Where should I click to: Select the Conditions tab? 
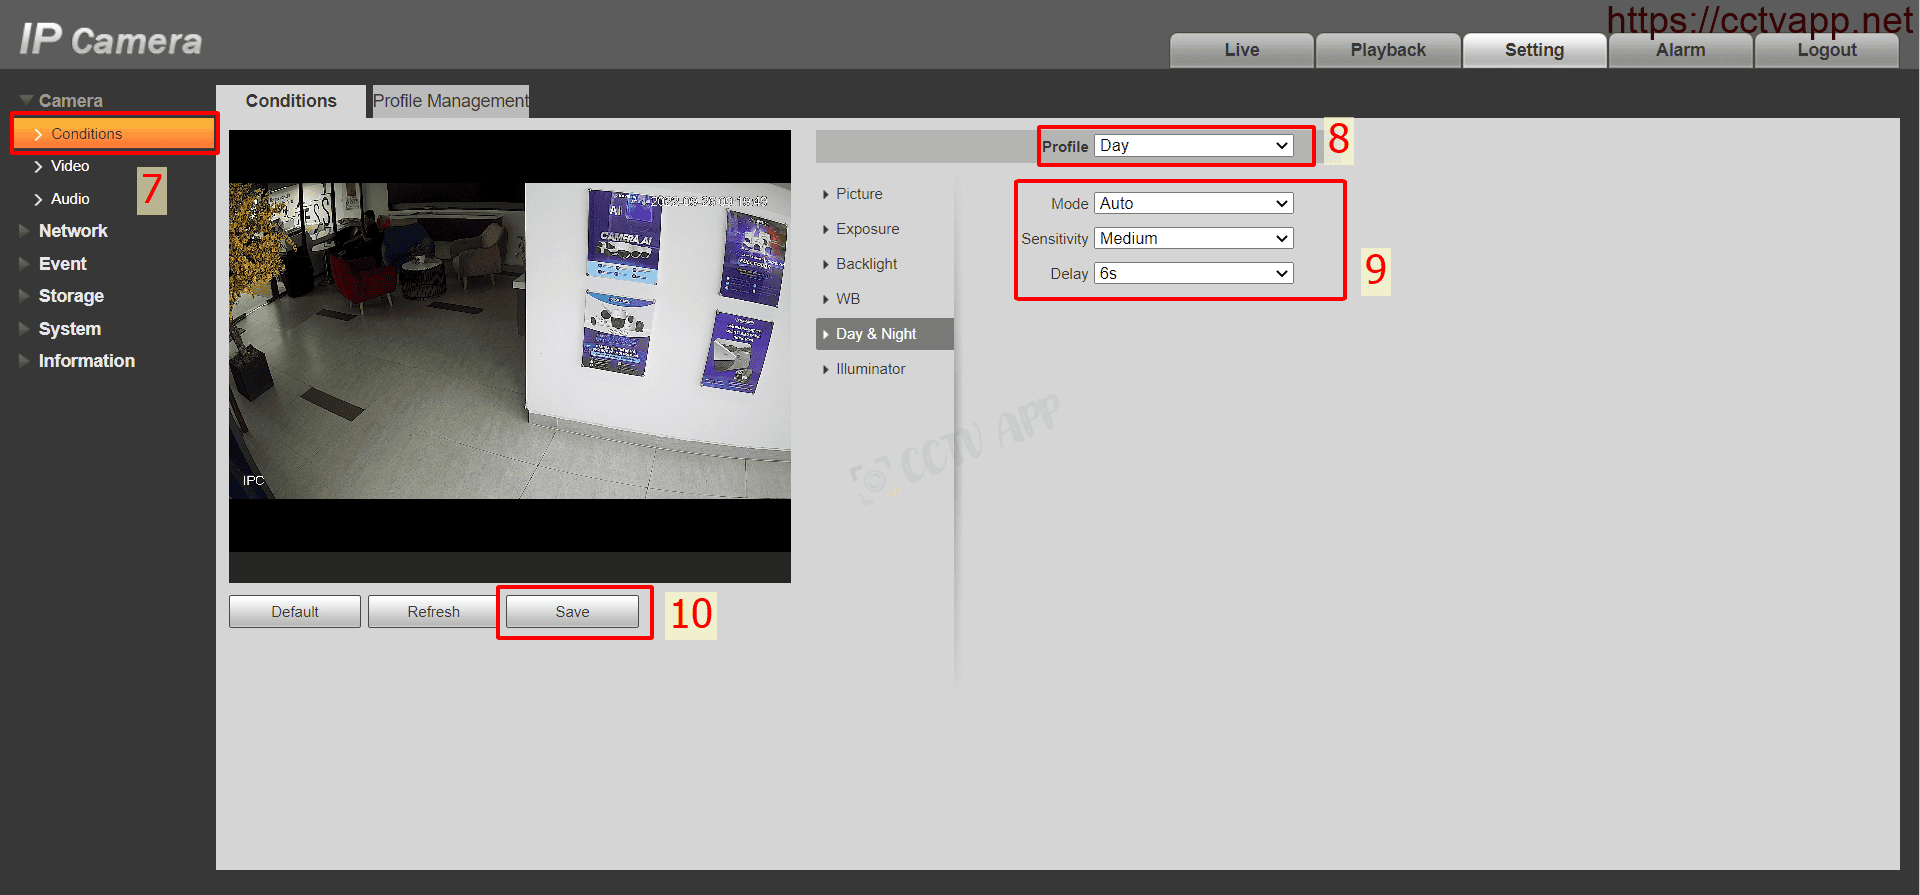(291, 101)
